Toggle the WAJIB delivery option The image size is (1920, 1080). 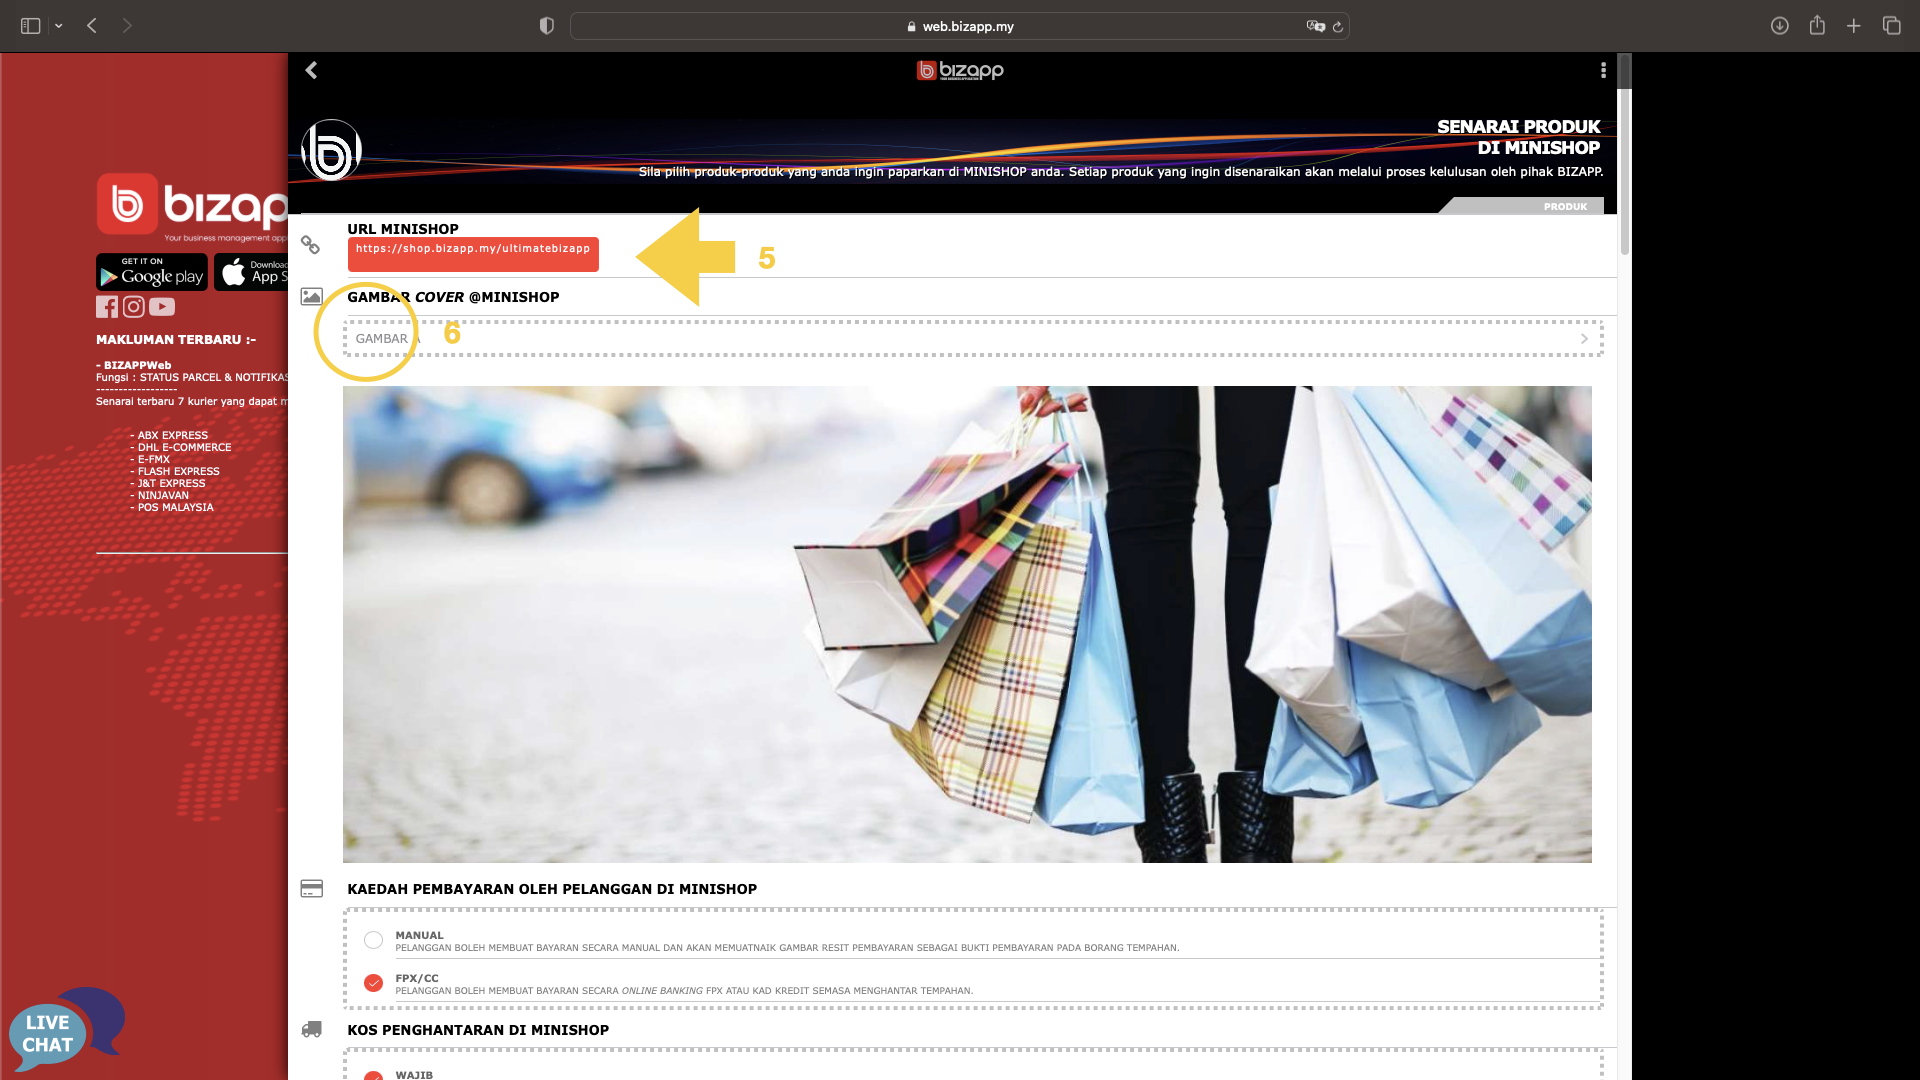(373, 1075)
